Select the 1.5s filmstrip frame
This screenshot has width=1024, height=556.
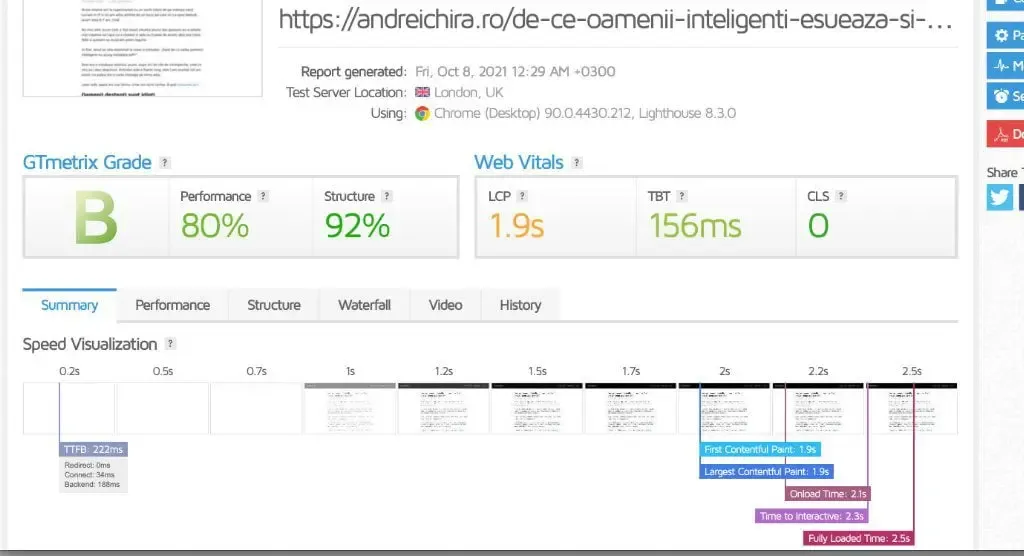point(537,408)
